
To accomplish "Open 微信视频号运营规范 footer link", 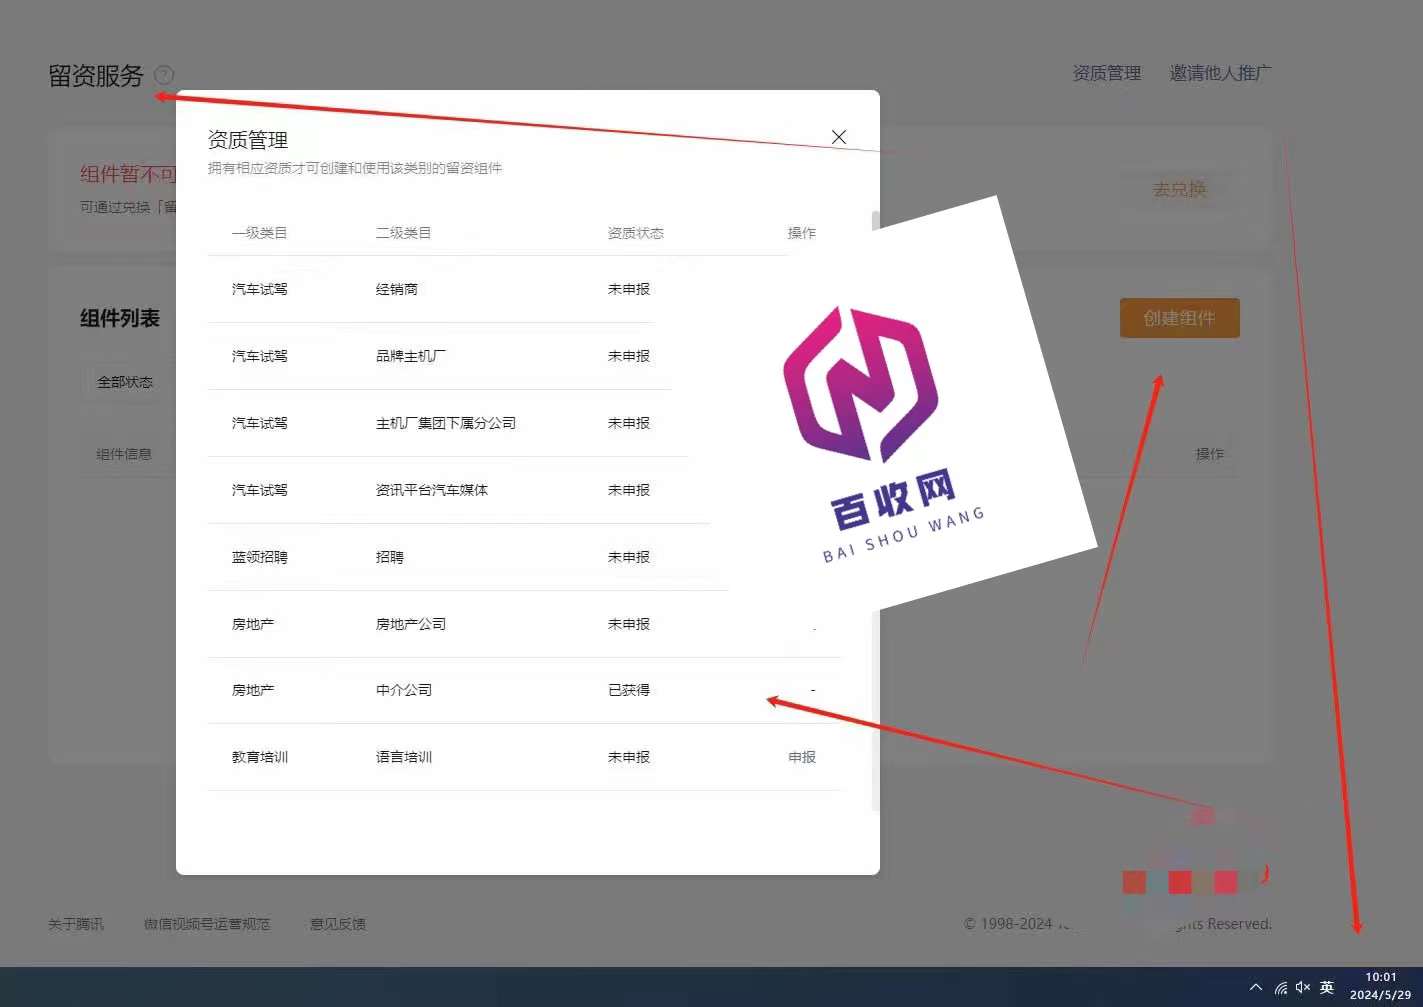I will point(207,924).
